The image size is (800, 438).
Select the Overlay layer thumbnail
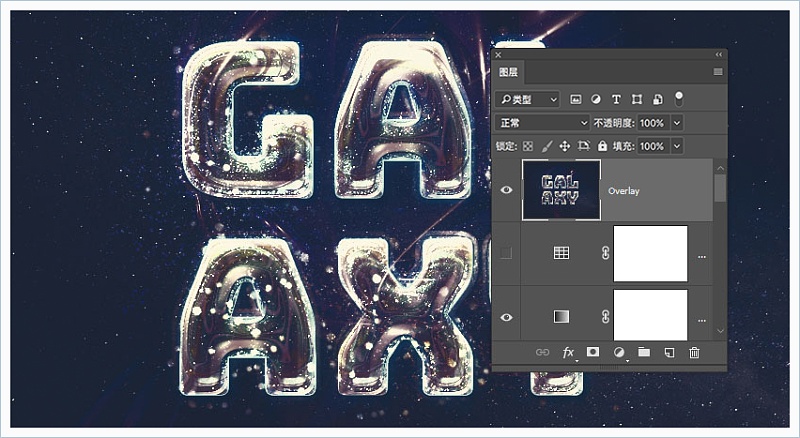click(x=561, y=189)
